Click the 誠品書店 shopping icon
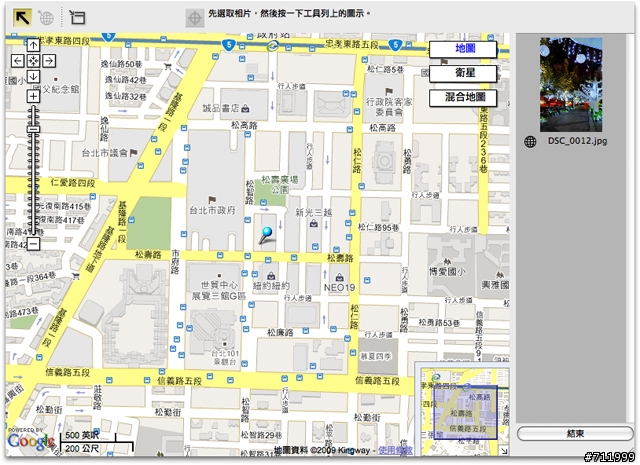This screenshot has height=465, width=640. coord(245,109)
